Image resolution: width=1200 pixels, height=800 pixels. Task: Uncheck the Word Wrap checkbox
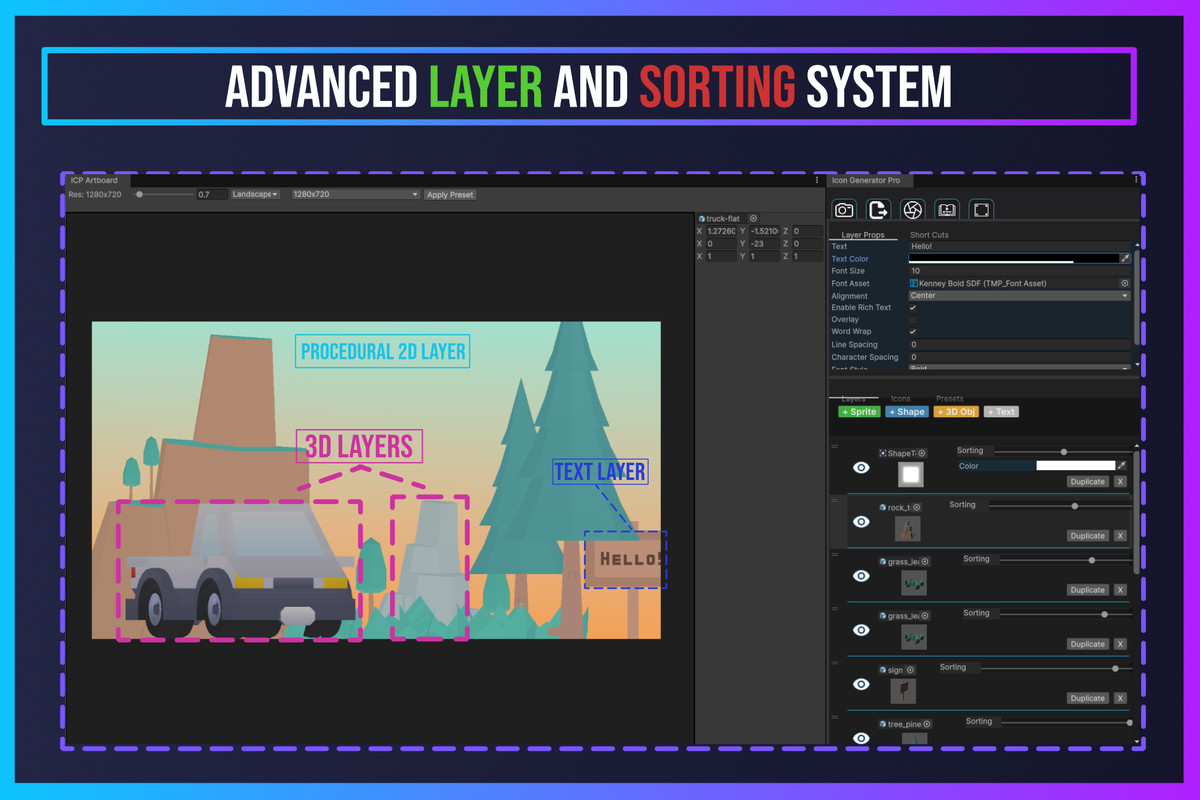[913, 331]
